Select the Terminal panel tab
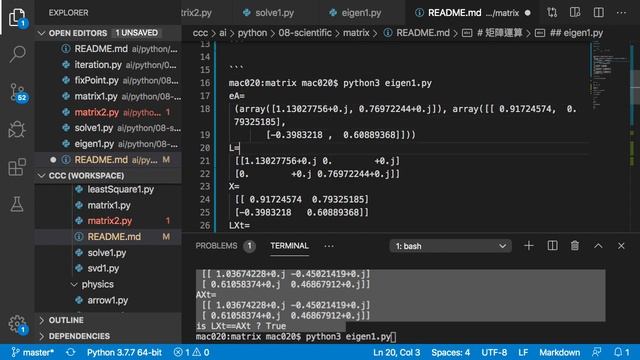Screen dimensions: 640x360 pyautogui.click(x=289, y=246)
